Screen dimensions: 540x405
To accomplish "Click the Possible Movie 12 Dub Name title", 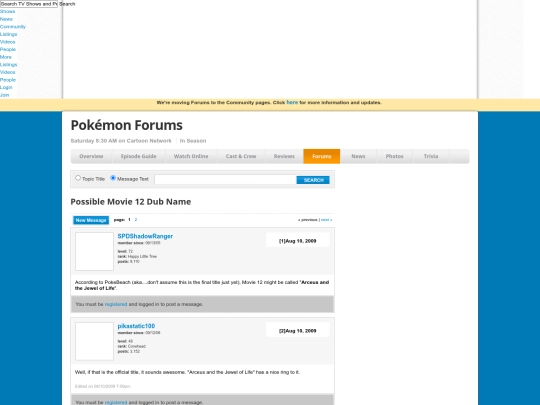I will (x=131, y=202).
